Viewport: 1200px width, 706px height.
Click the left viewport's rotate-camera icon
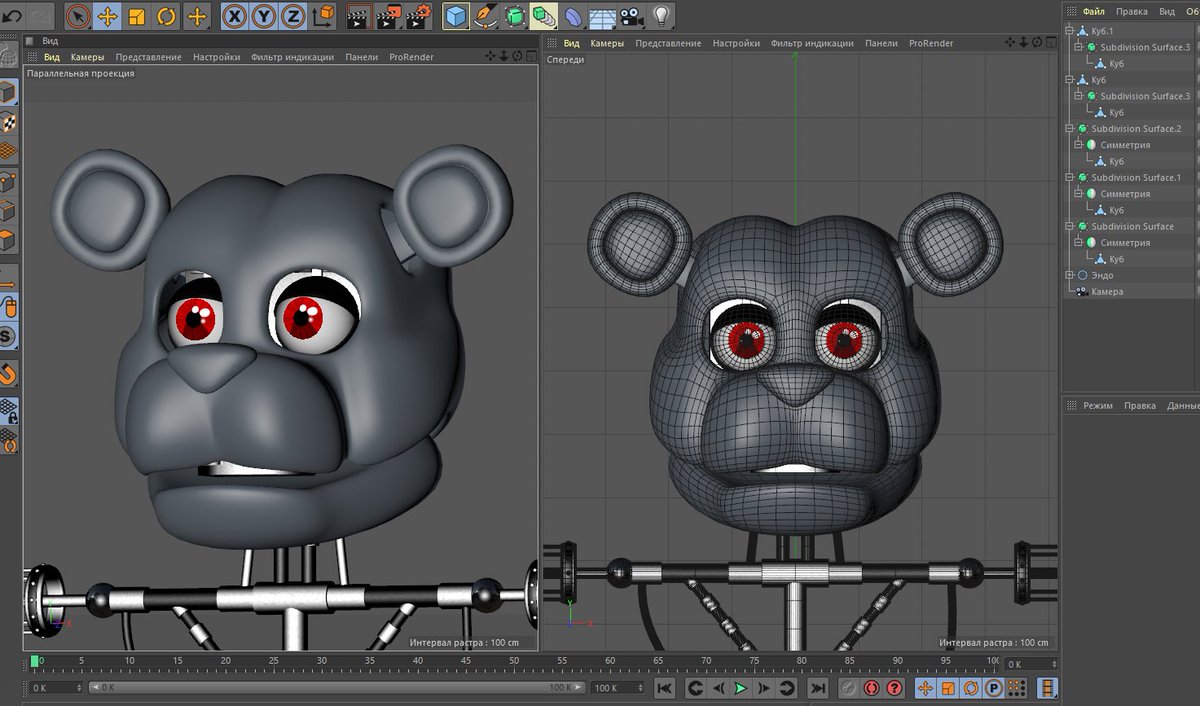pyautogui.click(x=517, y=57)
